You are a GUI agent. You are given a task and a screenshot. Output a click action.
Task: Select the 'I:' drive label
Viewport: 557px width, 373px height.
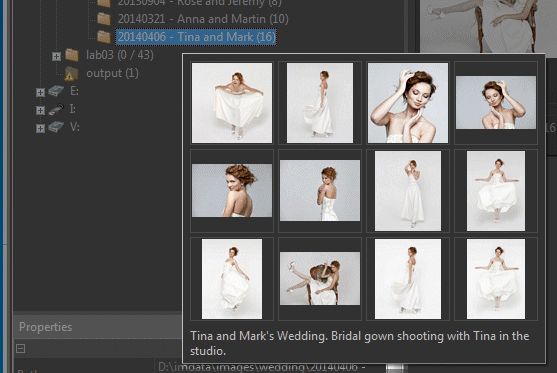click(x=72, y=109)
